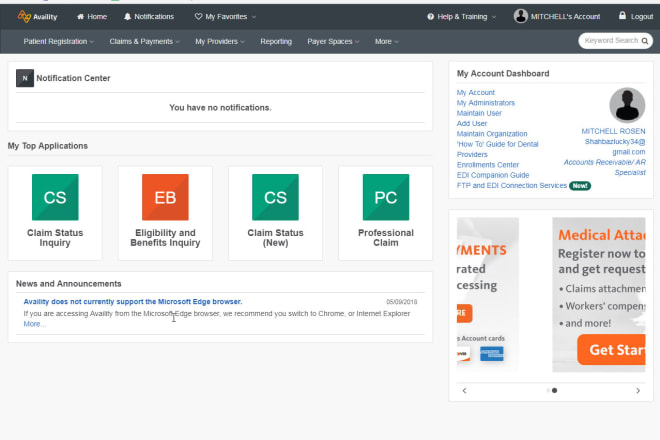Click the MITCHELL's Account avatar icon

521,16
